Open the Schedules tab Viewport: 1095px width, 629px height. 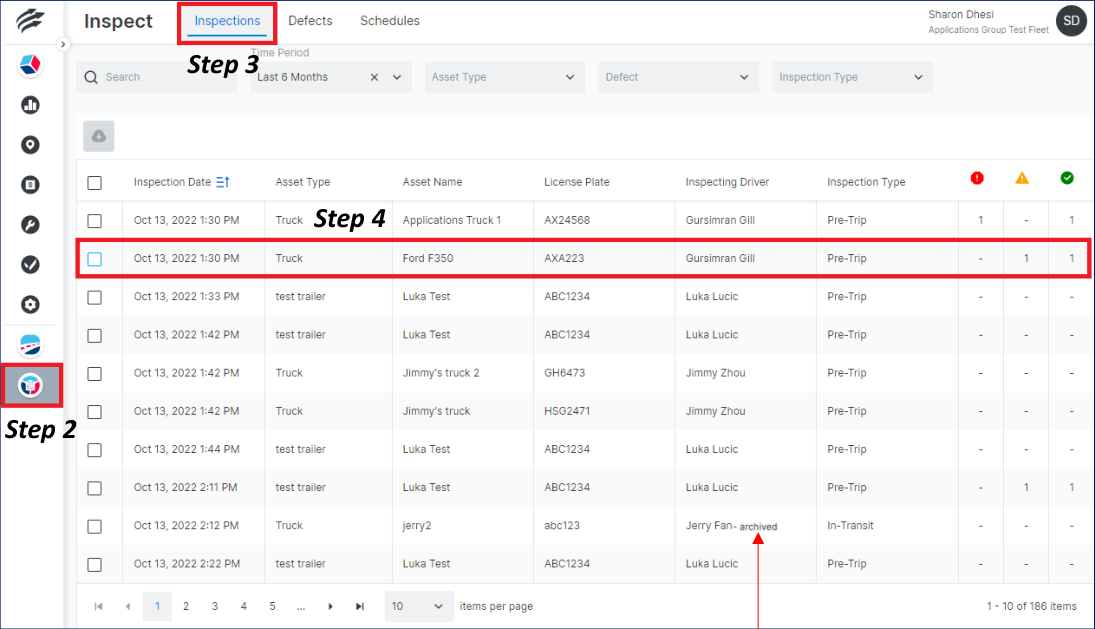point(389,20)
